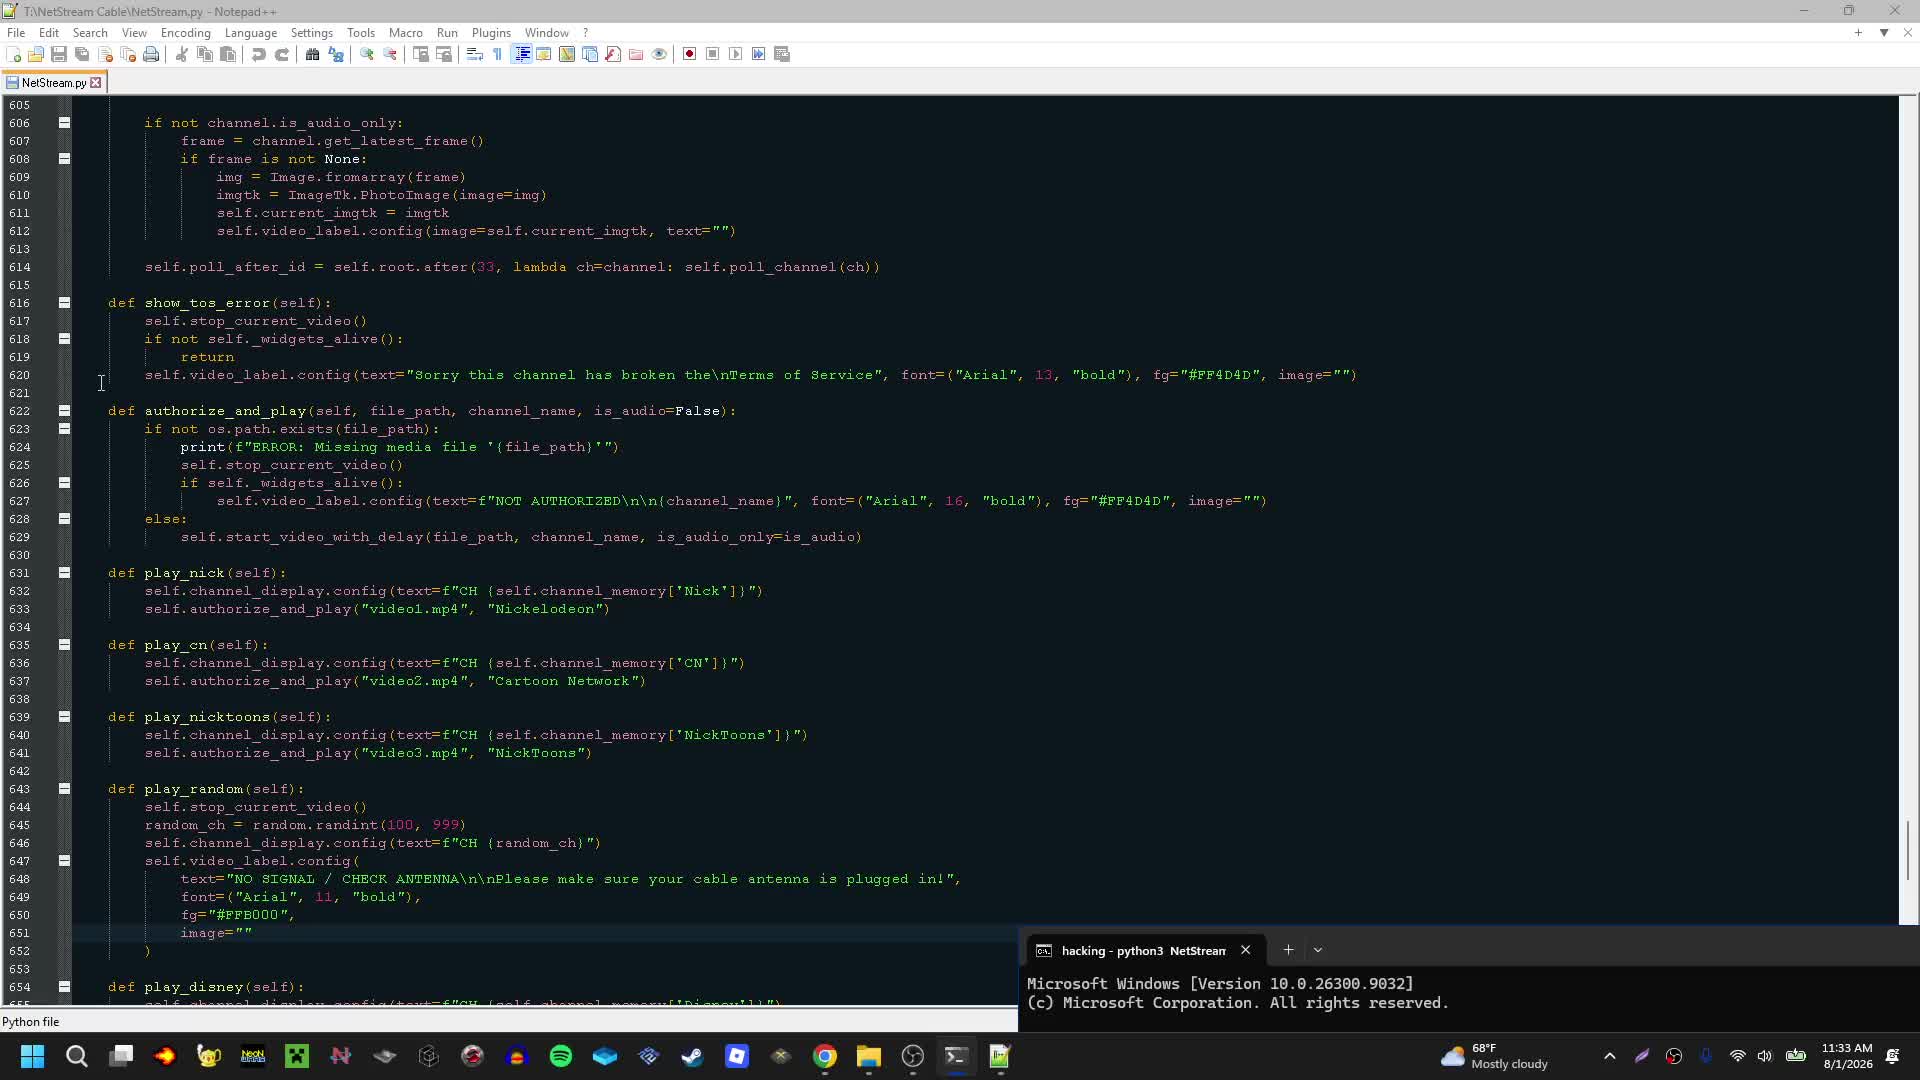Screen dimensions: 1920x1080
Task: Open the File menu
Action: coord(16,32)
